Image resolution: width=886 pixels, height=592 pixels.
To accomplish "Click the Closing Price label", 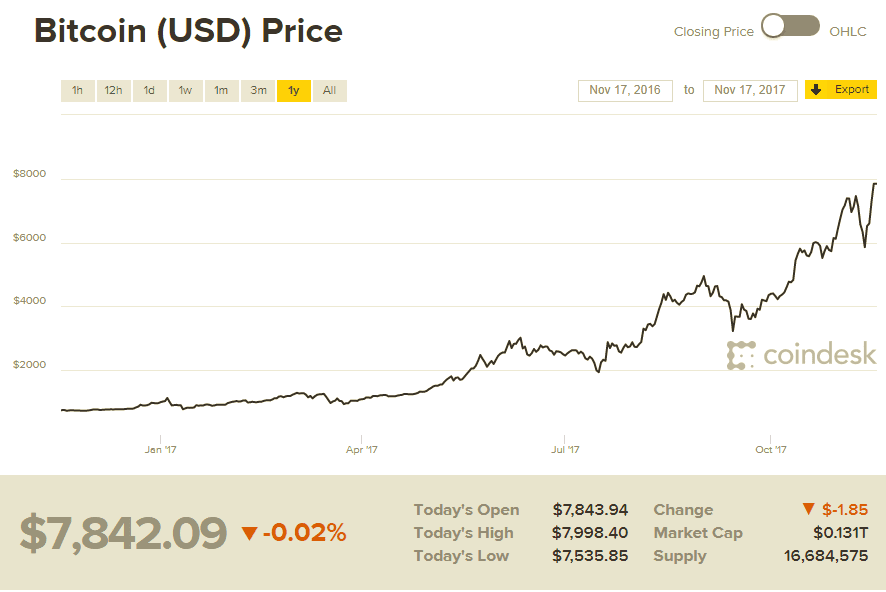I will click(x=713, y=32).
